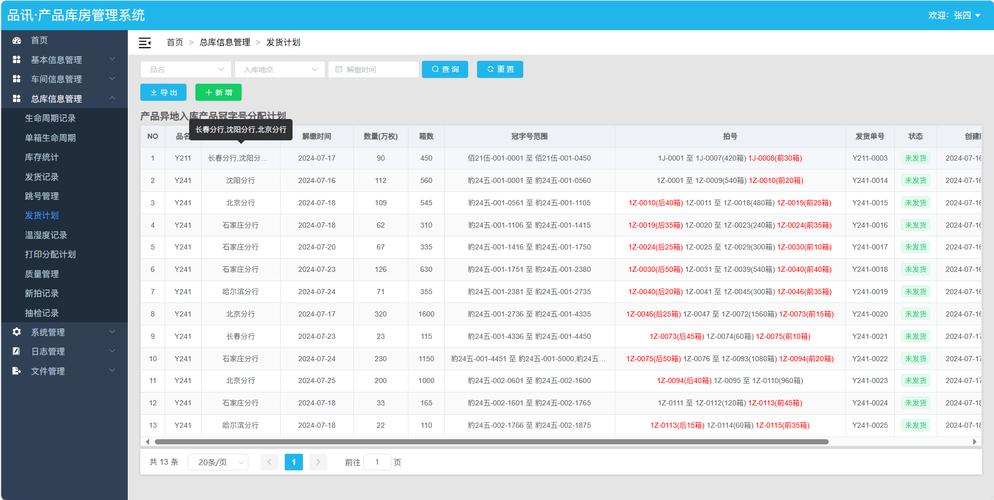Open the 入库地点 dropdown filter
Screen dimensions: 994x500
pyautogui.click(x=280, y=70)
